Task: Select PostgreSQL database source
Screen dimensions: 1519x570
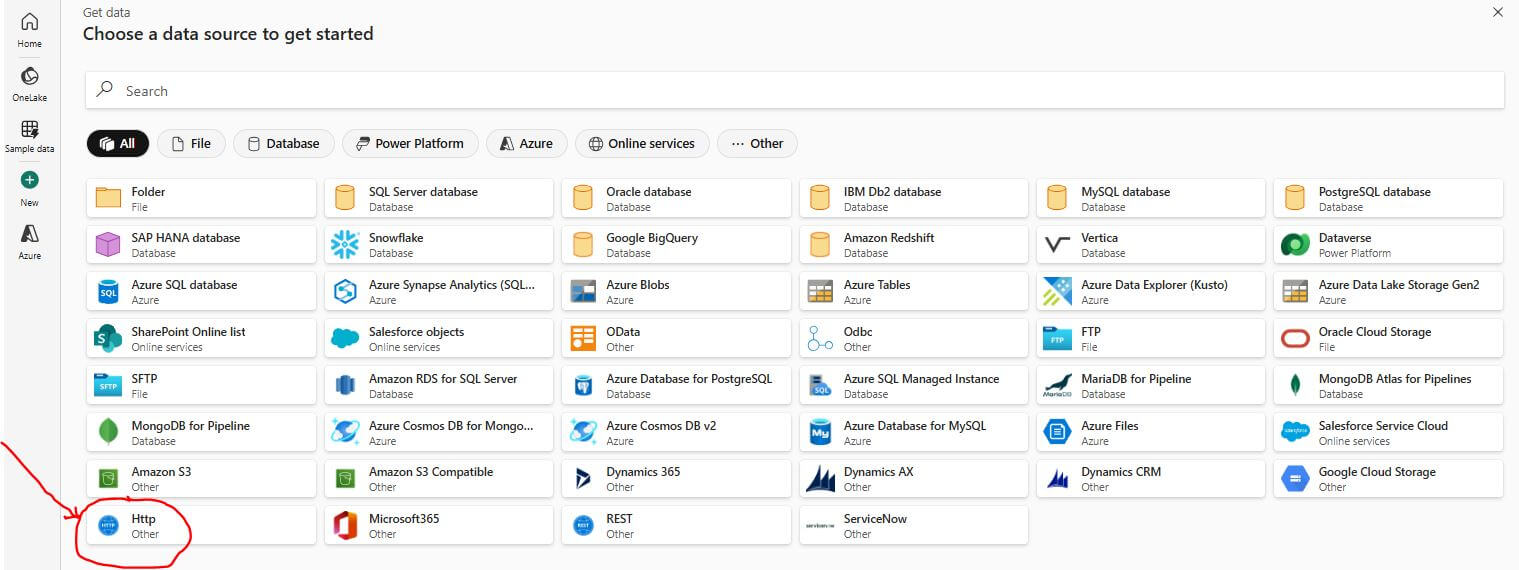Action: pos(1389,198)
